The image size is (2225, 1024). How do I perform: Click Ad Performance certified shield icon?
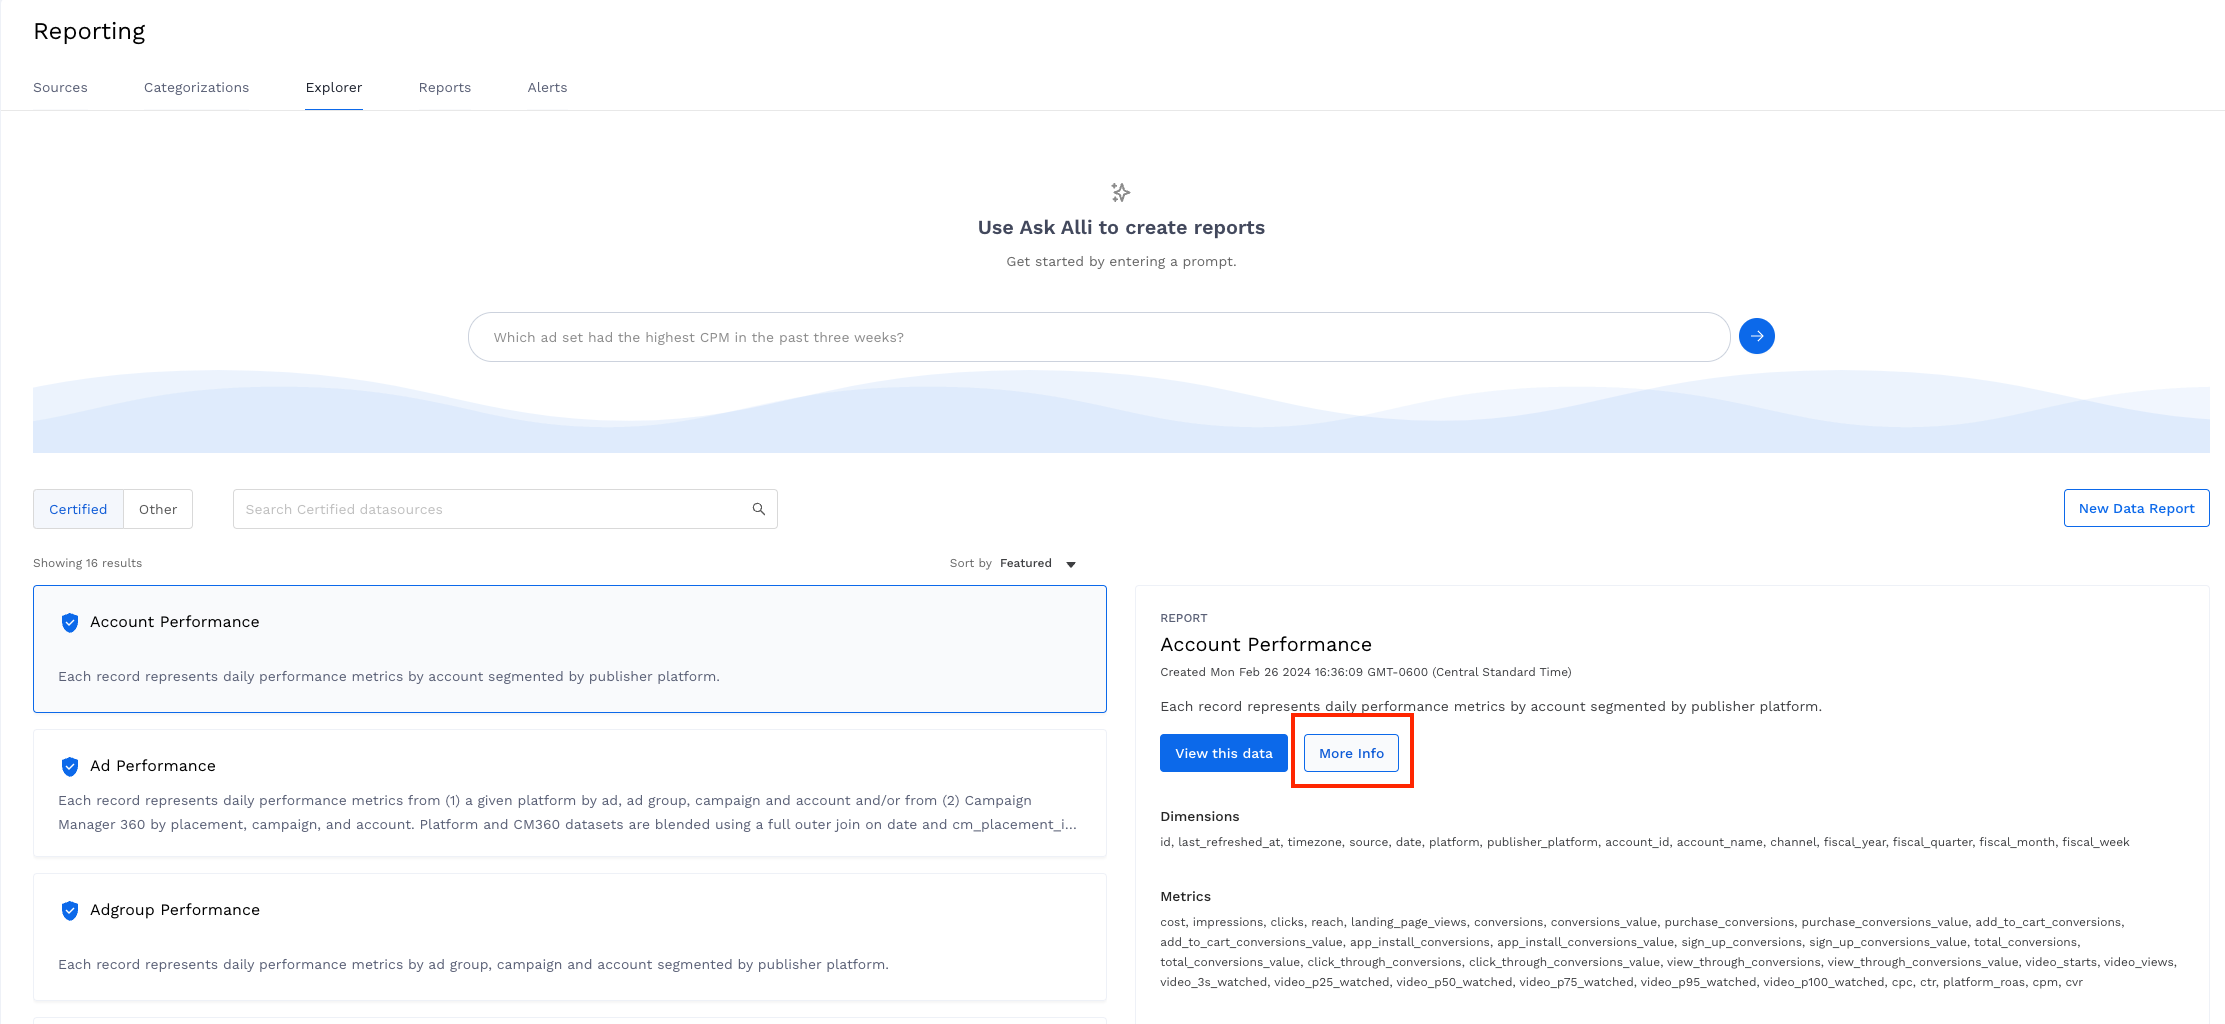(70, 767)
